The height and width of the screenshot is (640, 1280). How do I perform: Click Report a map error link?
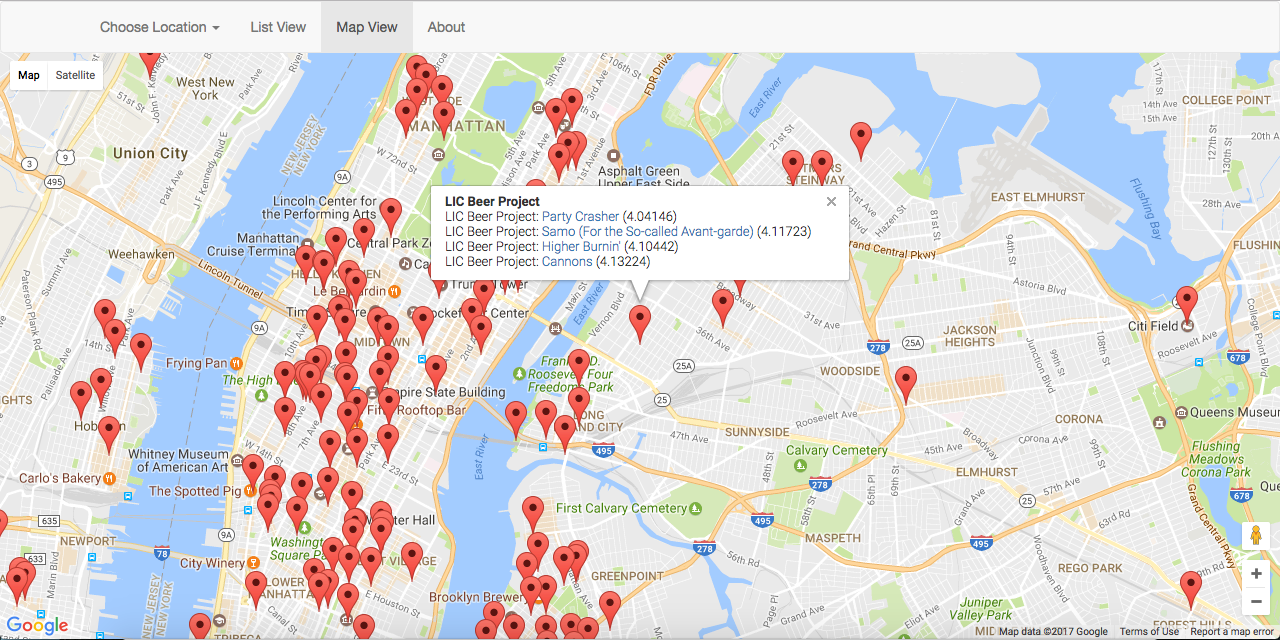pos(1232,632)
